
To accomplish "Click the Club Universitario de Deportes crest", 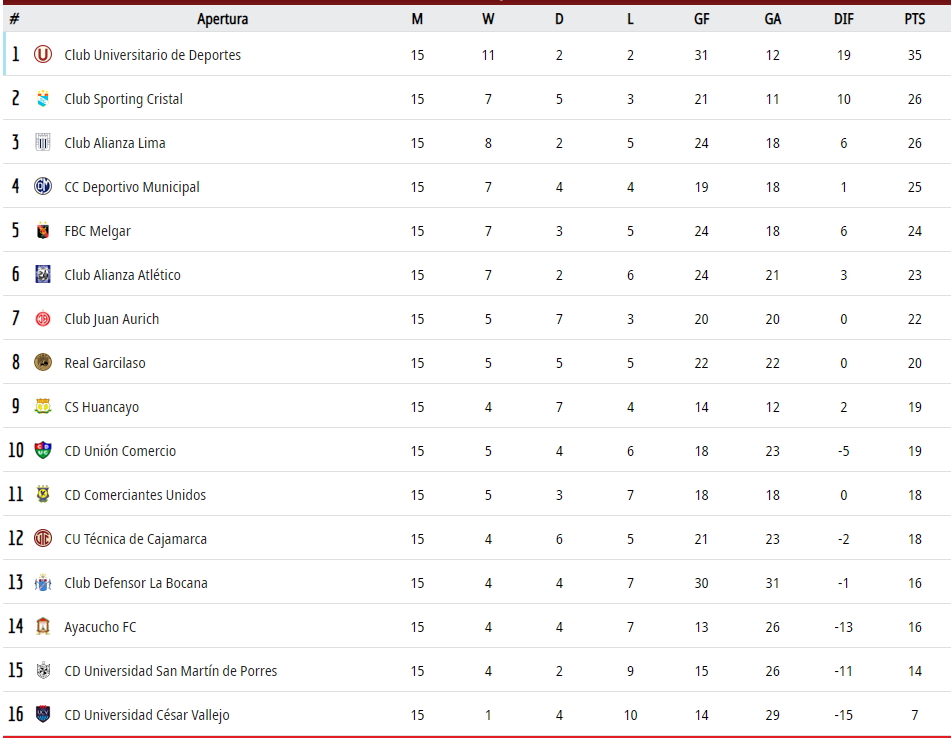I will pos(42,55).
